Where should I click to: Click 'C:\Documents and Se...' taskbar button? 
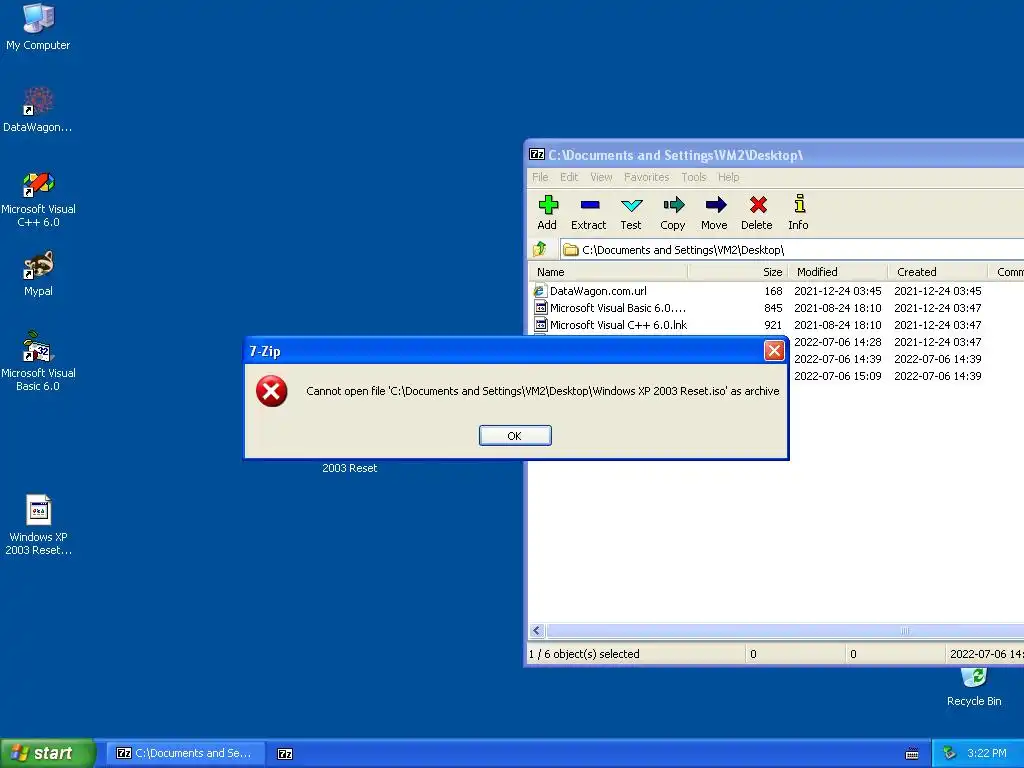185,753
